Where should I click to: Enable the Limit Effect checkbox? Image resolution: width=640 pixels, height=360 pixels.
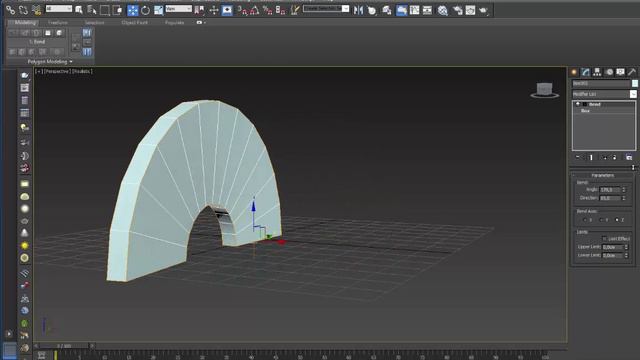[605, 239]
